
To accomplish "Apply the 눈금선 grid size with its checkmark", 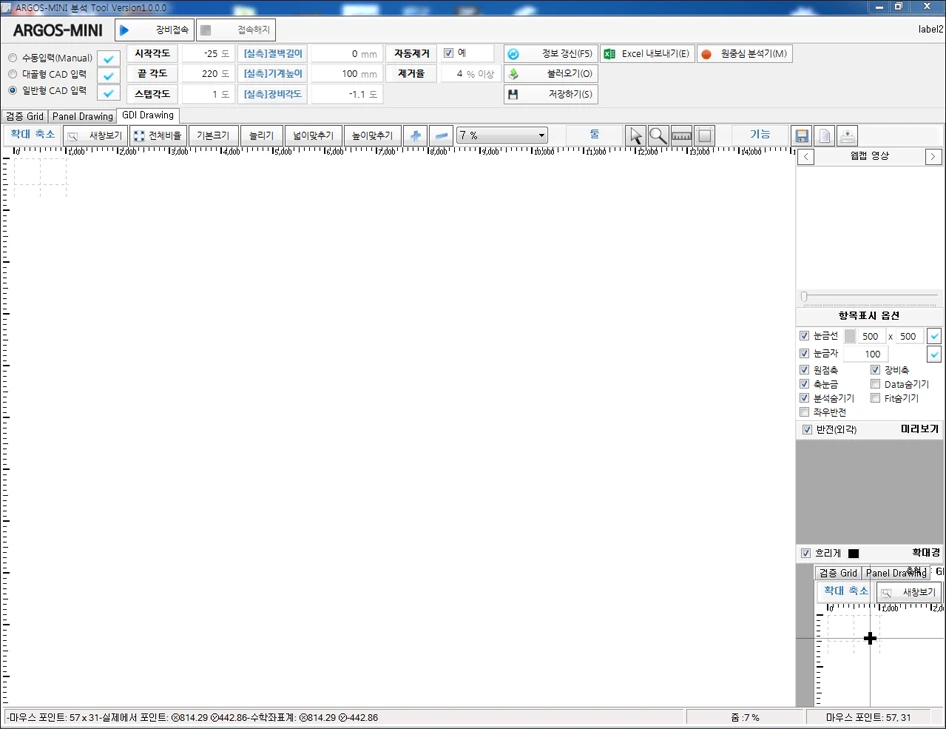I will pos(934,336).
